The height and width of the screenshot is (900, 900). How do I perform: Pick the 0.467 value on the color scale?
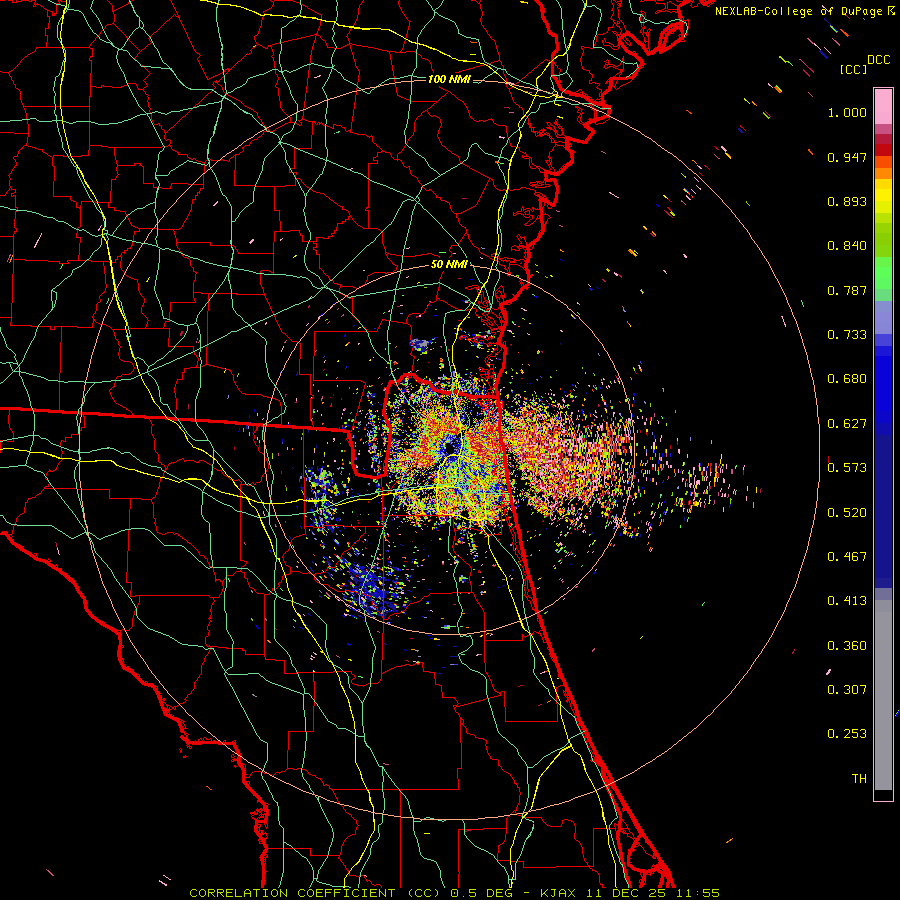point(847,557)
